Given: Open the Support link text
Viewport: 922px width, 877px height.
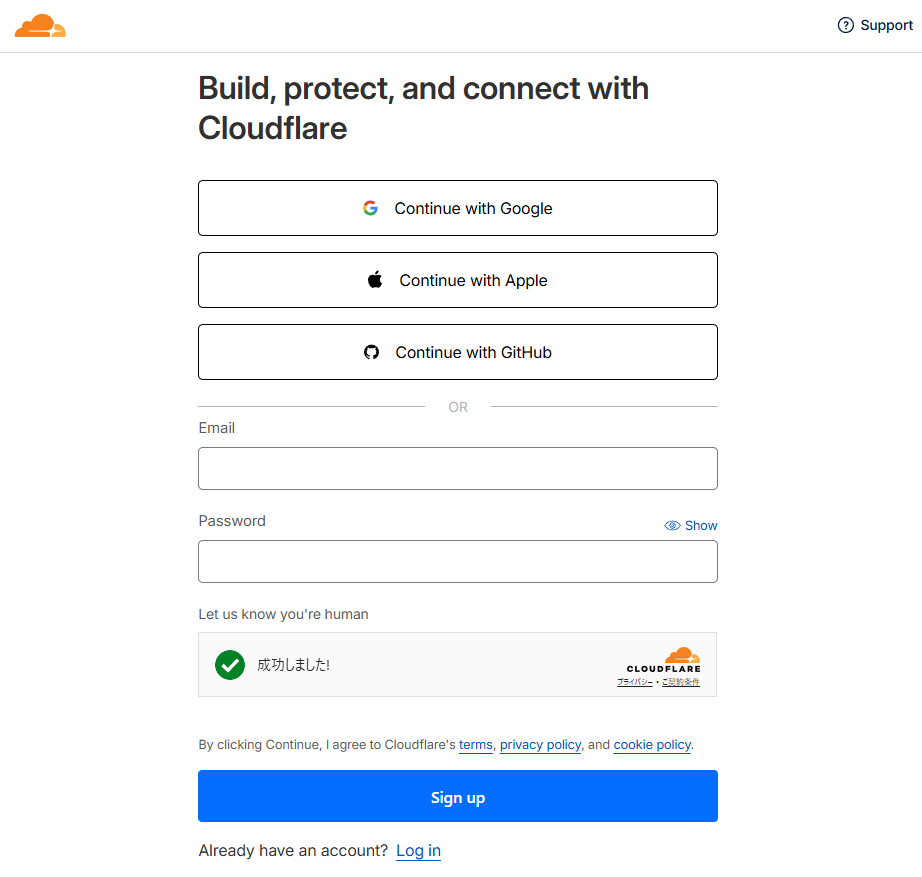Looking at the screenshot, I should 886,26.
